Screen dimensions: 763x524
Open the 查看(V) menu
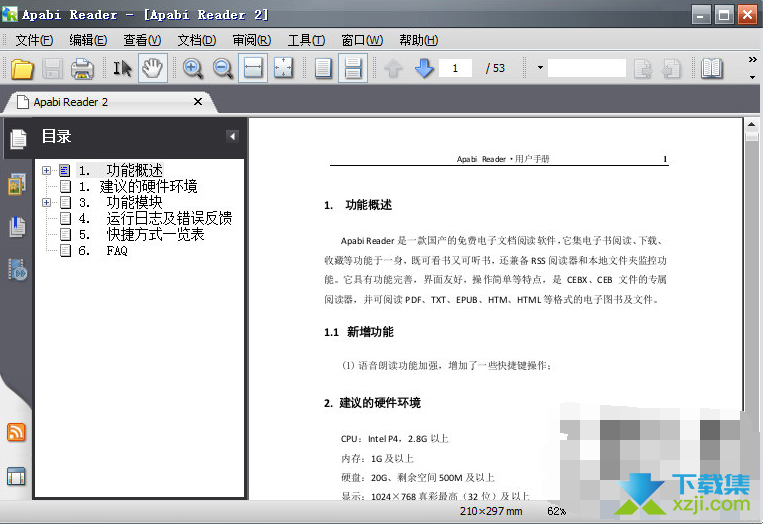click(x=142, y=40)
